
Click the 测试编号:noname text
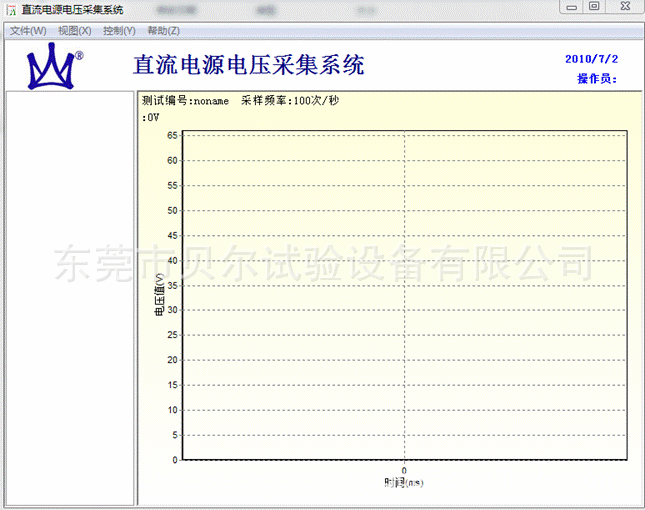point(186,101)
